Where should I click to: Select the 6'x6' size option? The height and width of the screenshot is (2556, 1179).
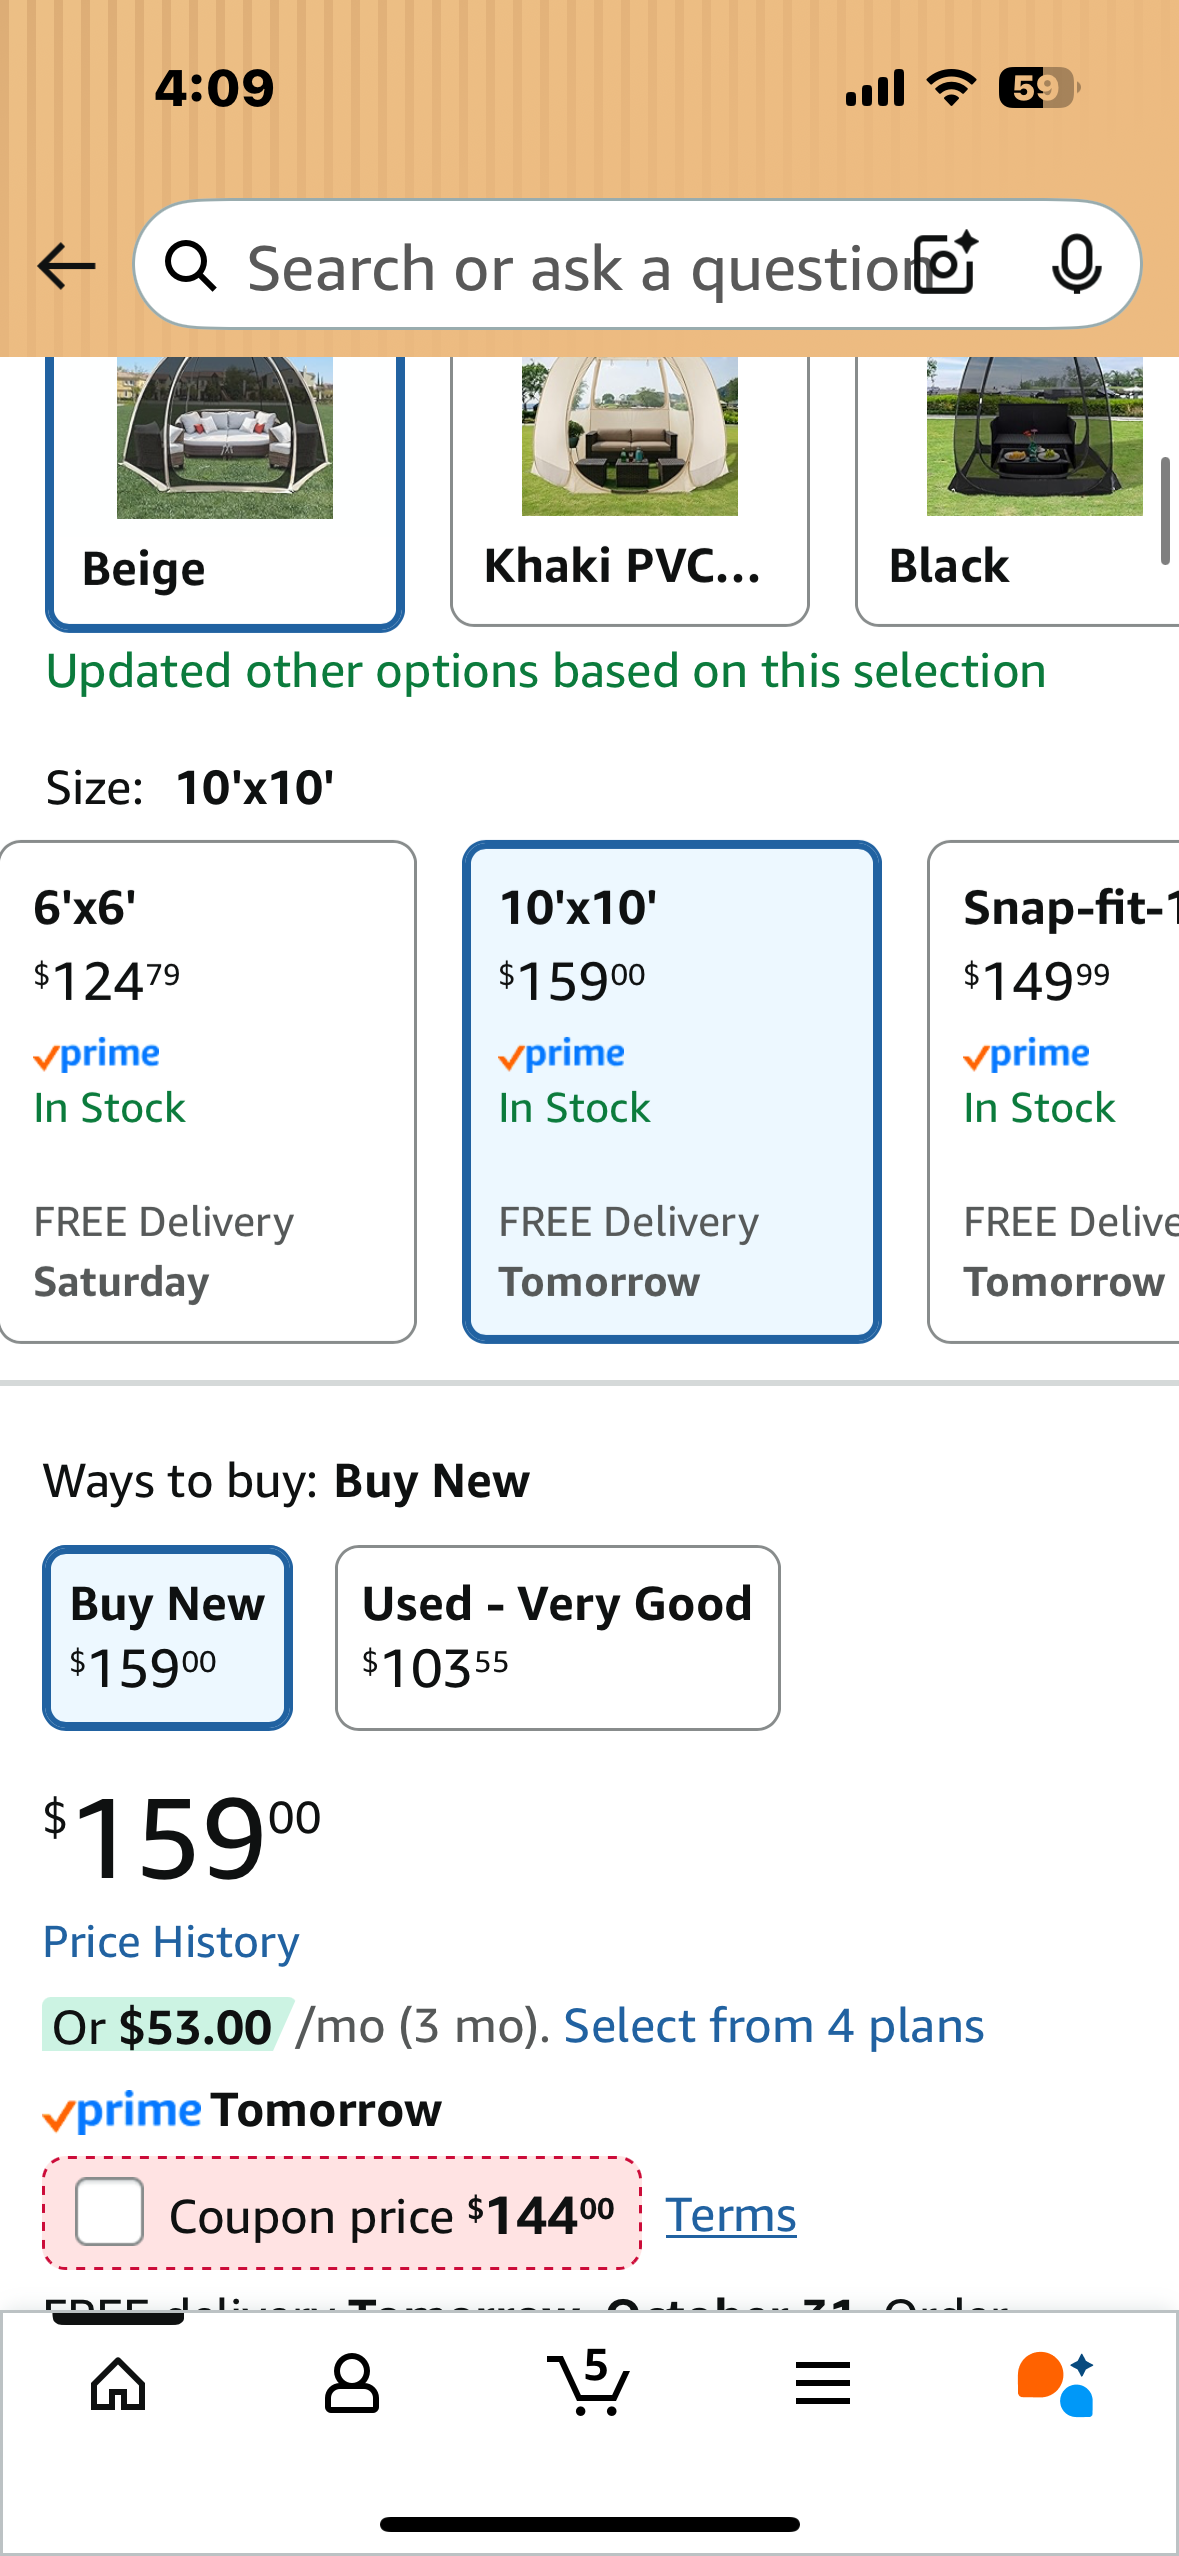208,1091
